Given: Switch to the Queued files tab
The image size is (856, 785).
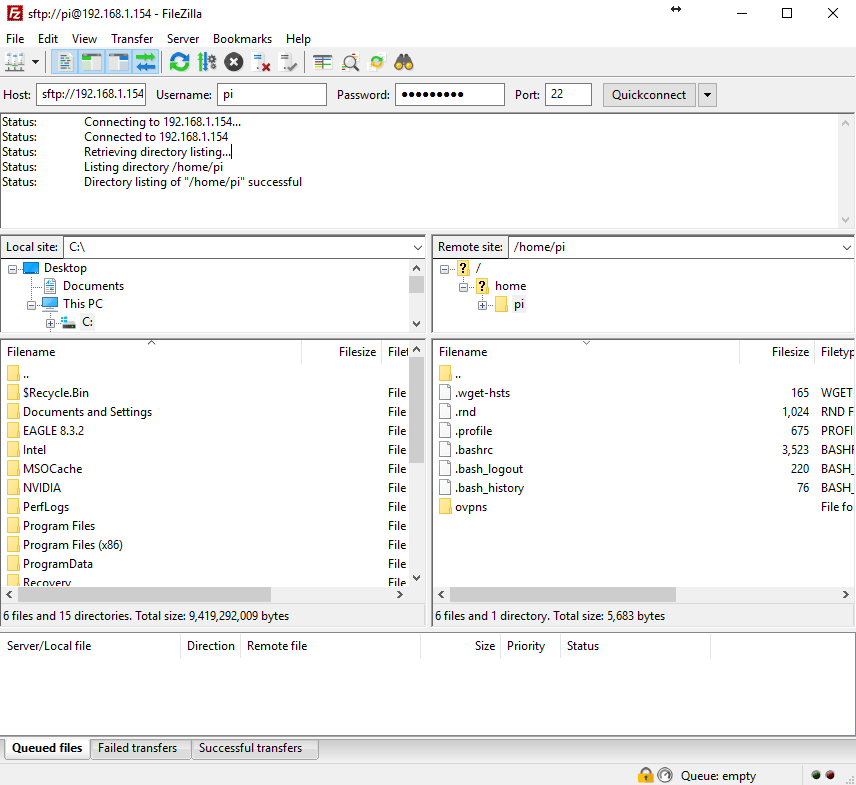Looking at the screenshot, I should click(x=47, y=748).
